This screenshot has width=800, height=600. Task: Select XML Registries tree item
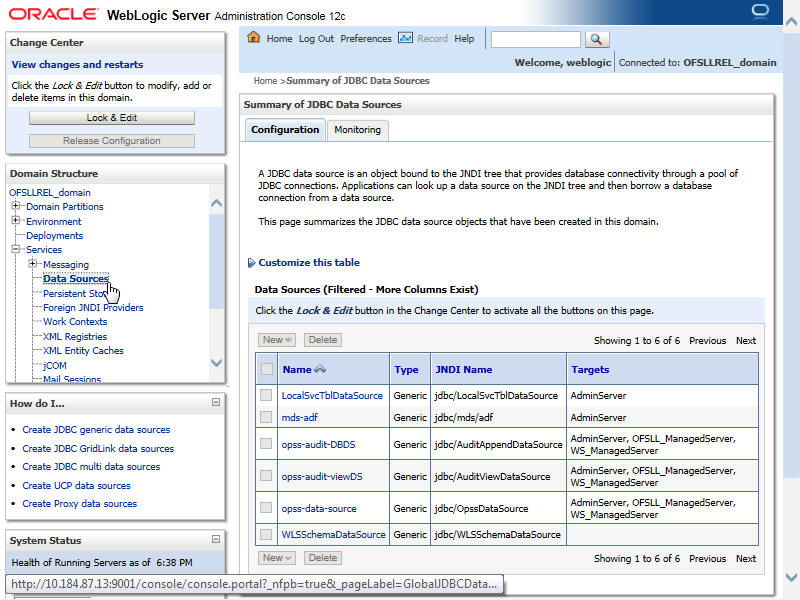coord(75,337)
